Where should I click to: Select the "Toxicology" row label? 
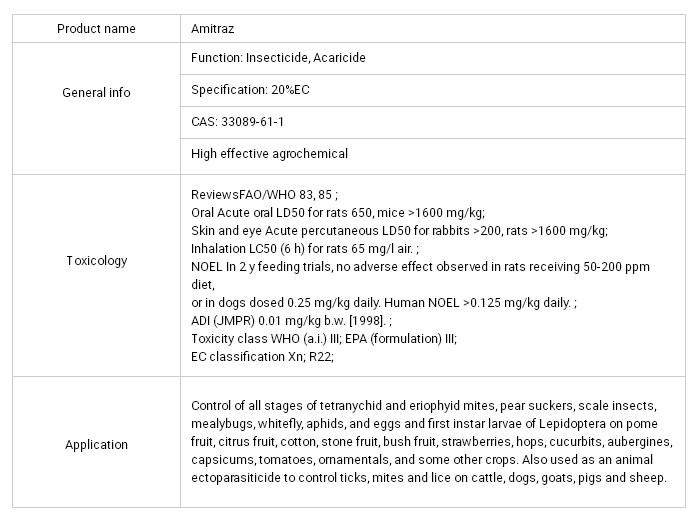(x=96, y=261)
